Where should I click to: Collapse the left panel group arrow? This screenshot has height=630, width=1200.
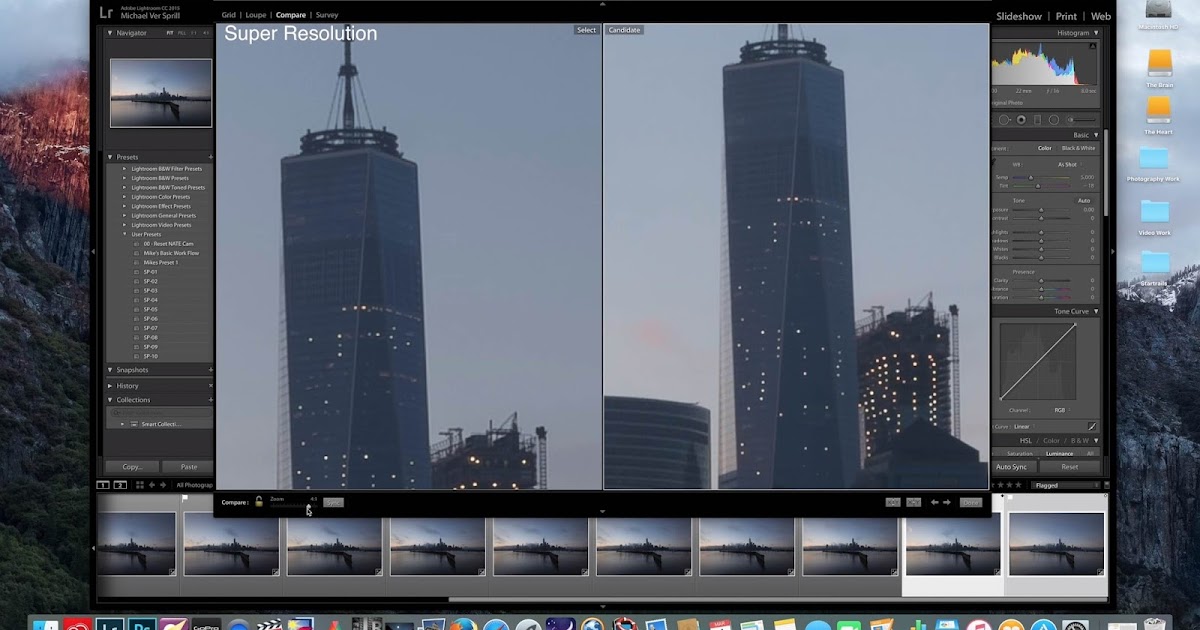click(x=93, y=252)
